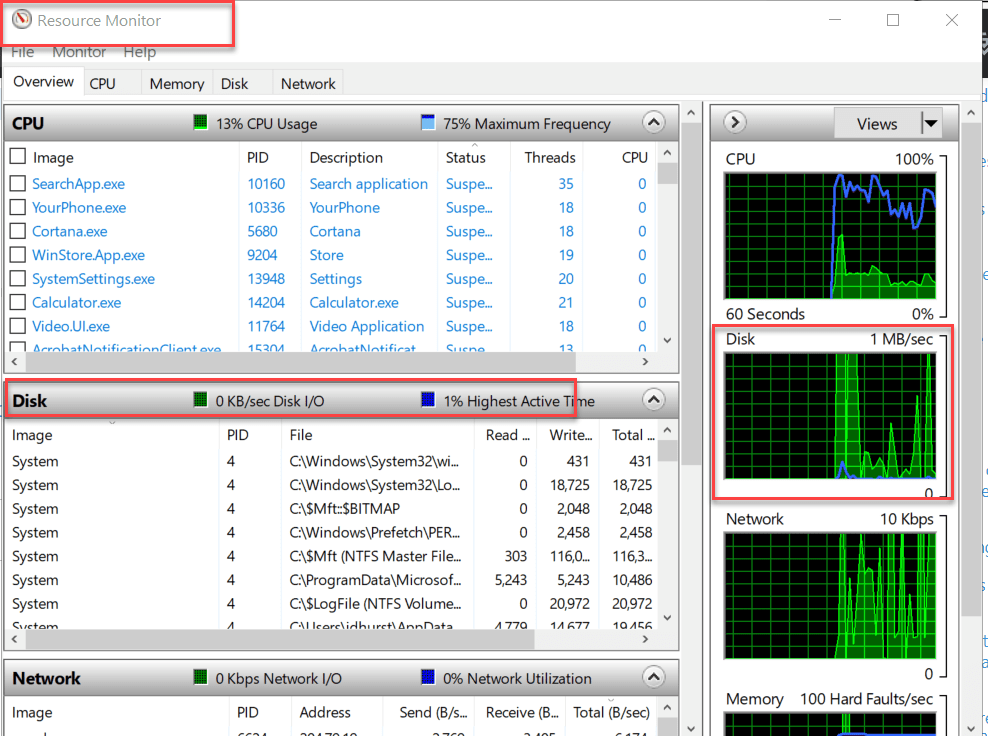Click the green Network I/O indicator square
This screenshot has width=988, height=736.
(x=199, y=679)
